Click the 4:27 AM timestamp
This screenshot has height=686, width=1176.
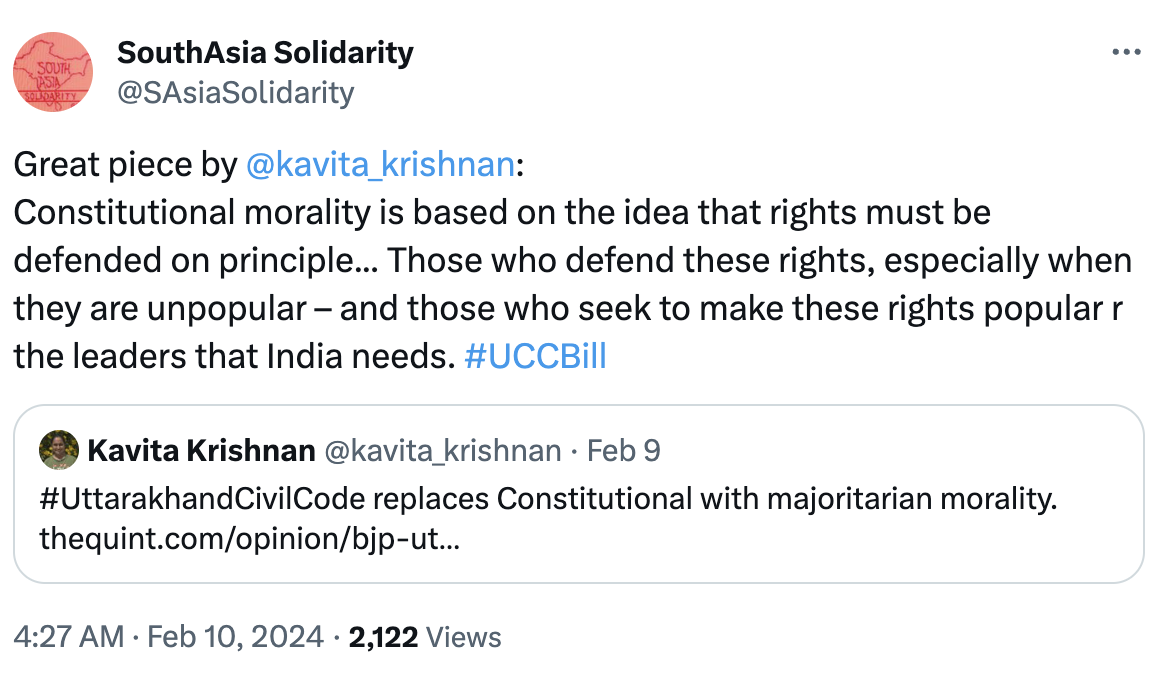click(x=68, y=637)
